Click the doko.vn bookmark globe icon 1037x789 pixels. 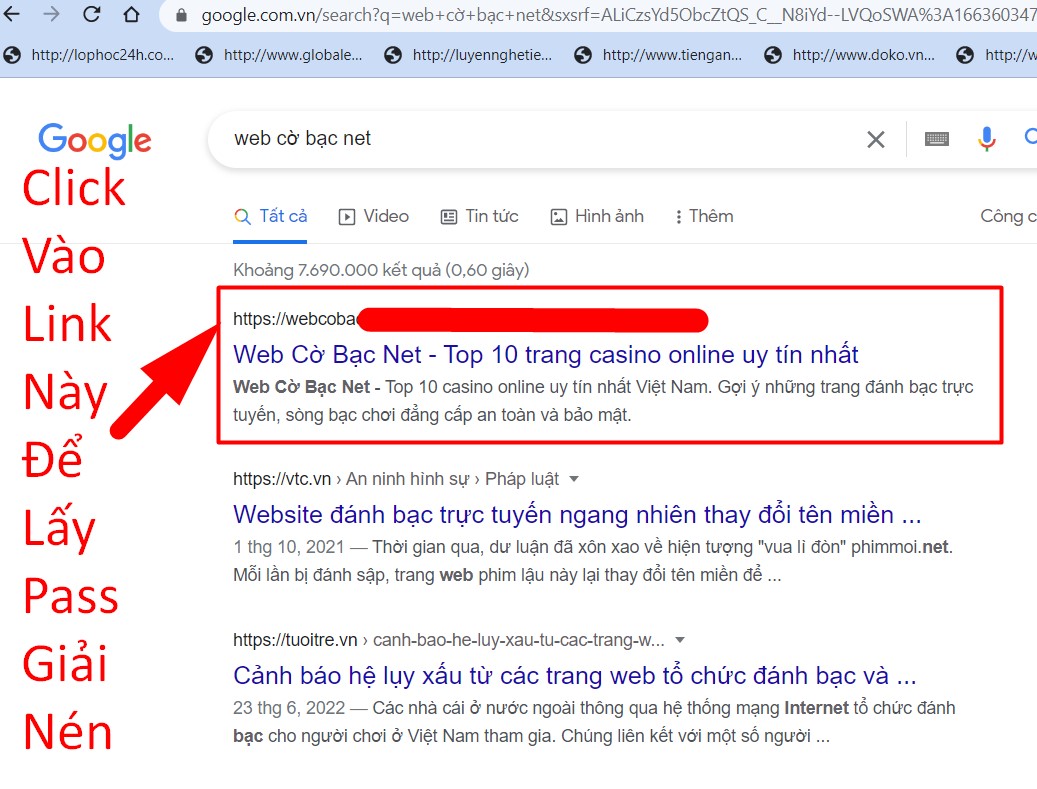click(x=772, y=55)
